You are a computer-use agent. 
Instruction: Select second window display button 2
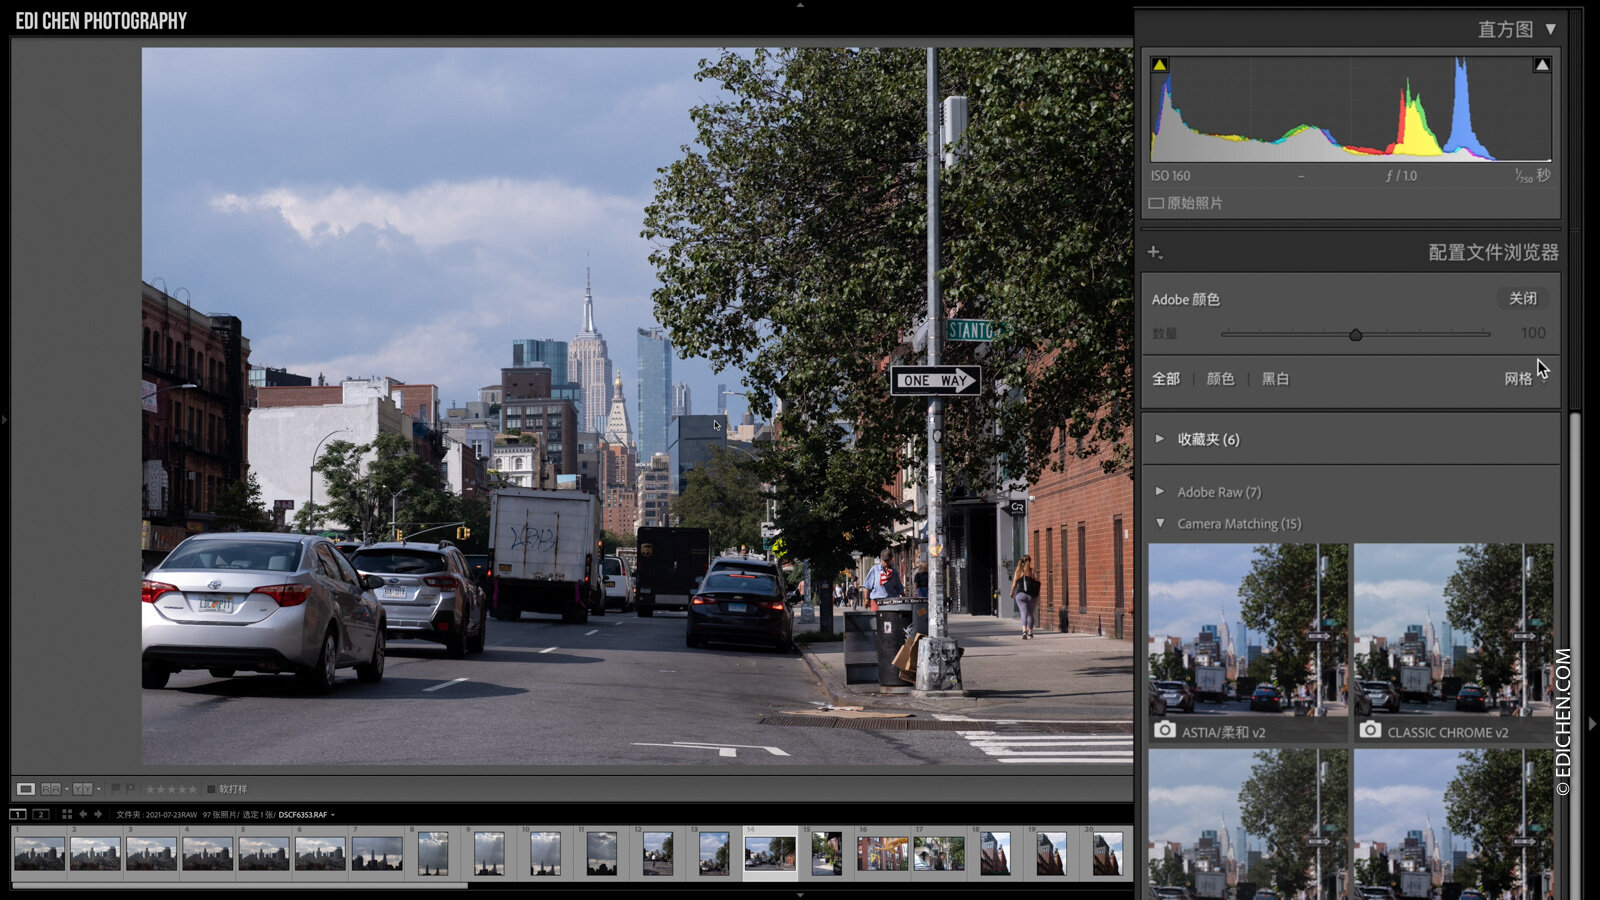coord(41,814)
